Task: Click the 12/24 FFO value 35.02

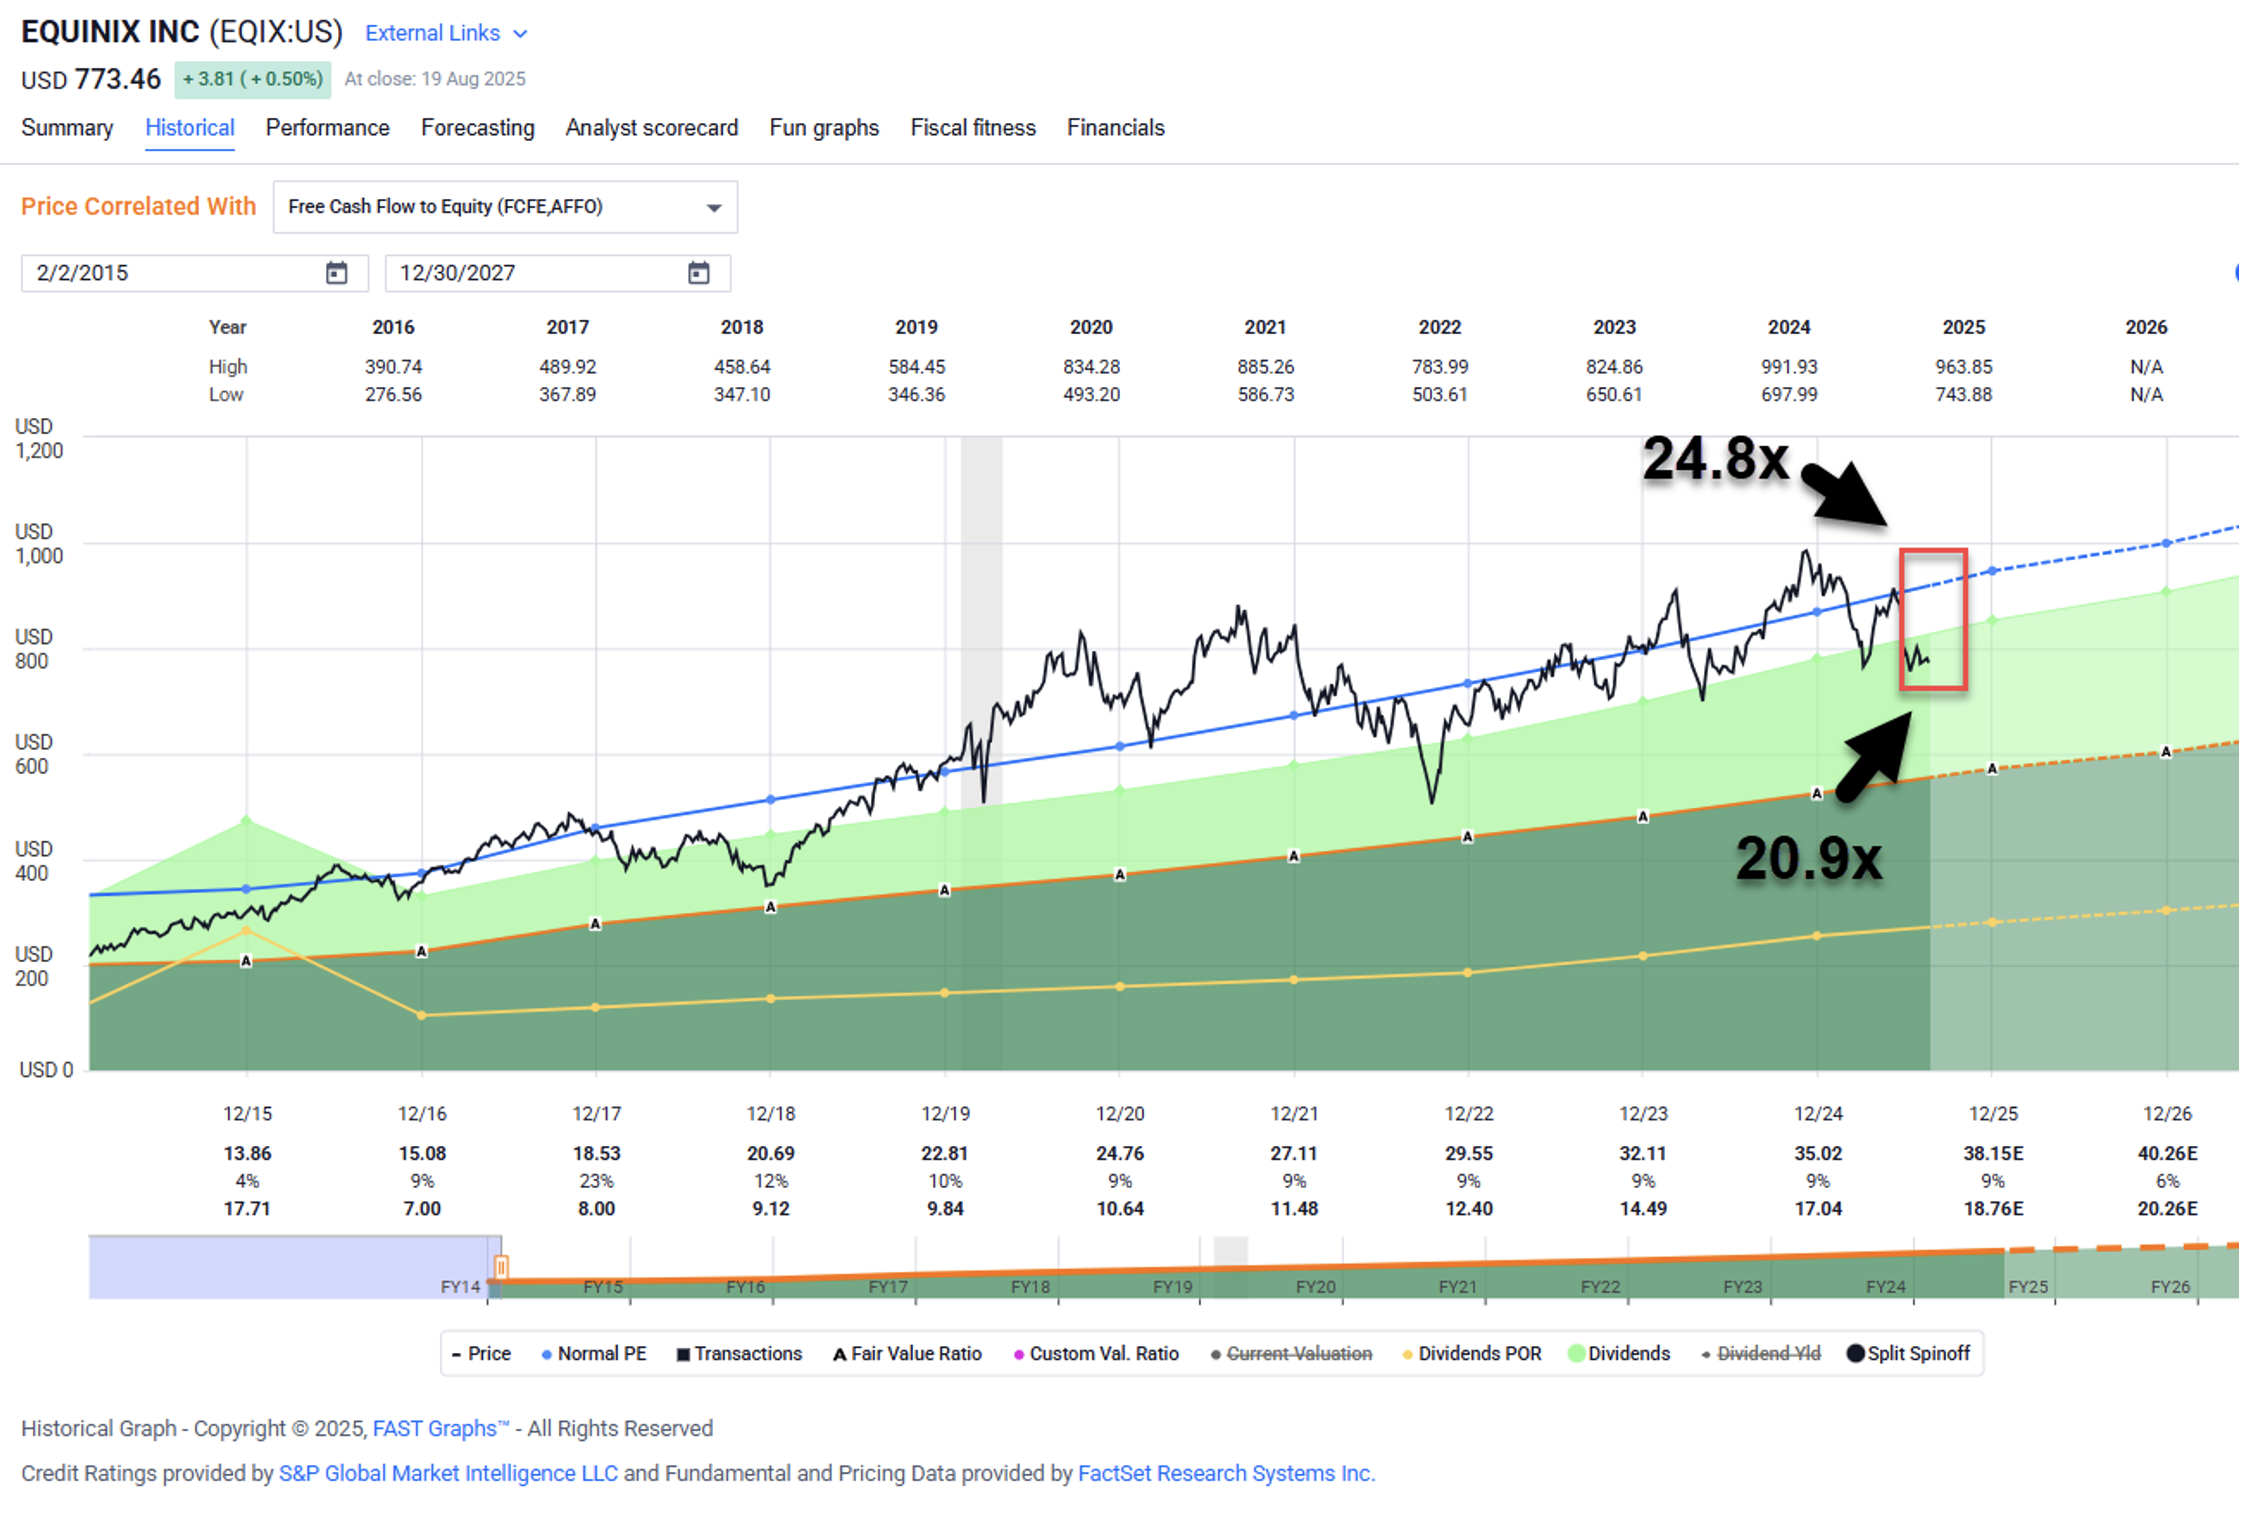Action: (x=1817, y=1154)
